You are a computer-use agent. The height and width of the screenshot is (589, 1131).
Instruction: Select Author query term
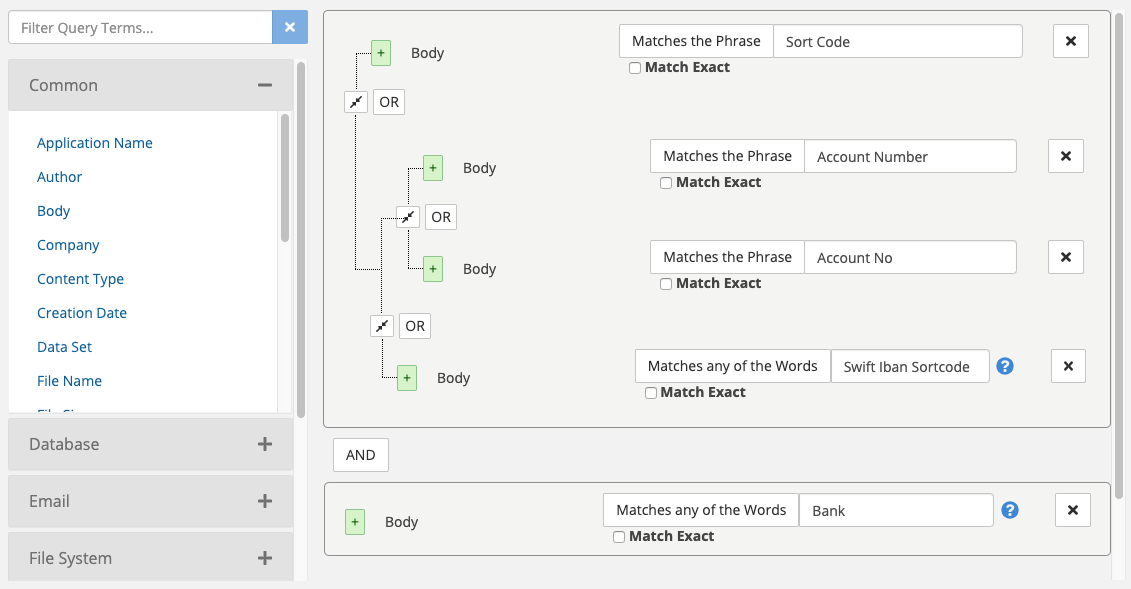click(59, 177)
